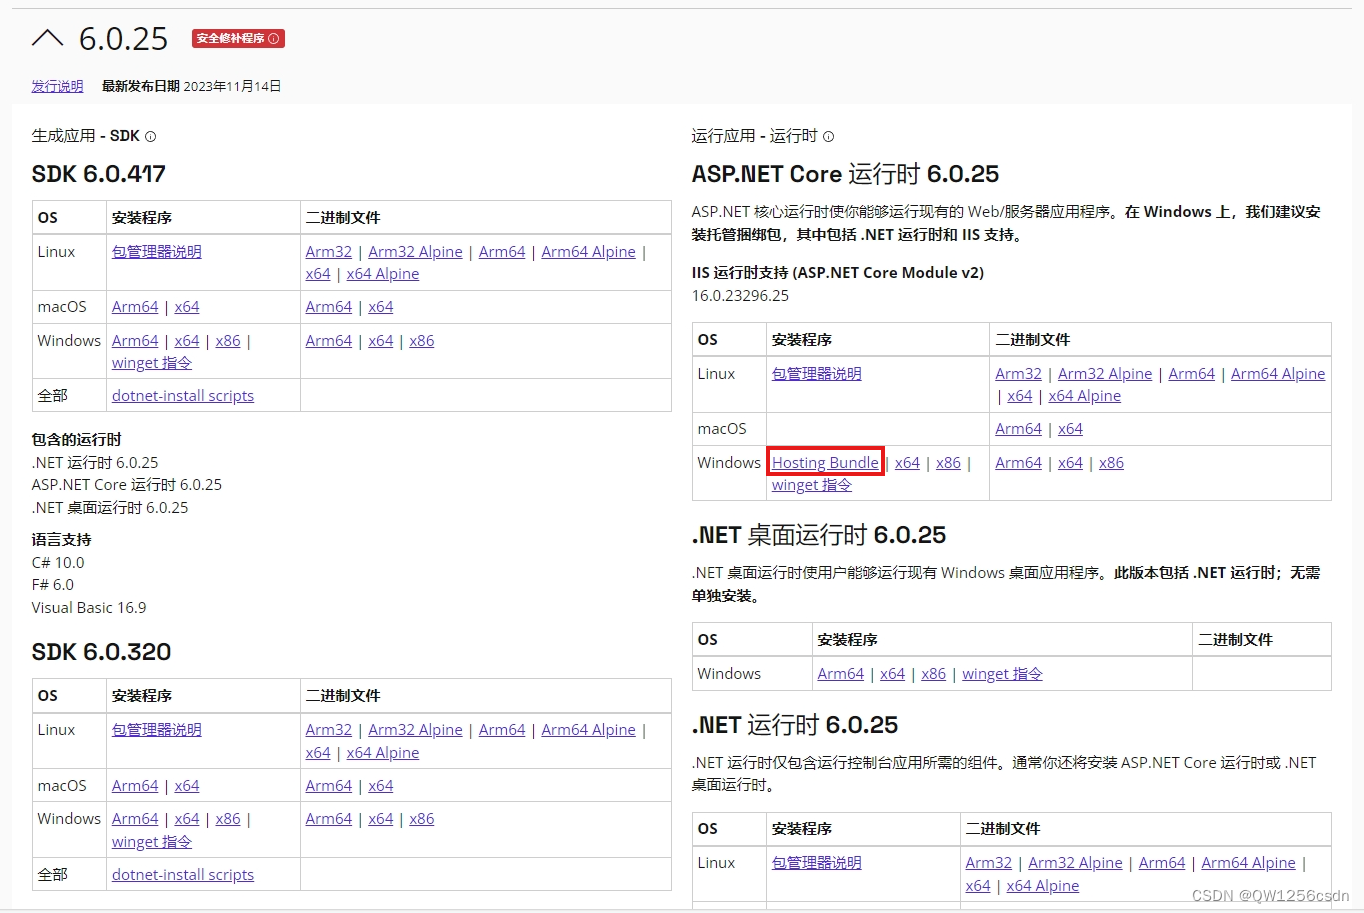Image resolution: width=1364 pixels, height=913 pixels.
Task: Download .NET Runtime Linux x64 binary
Action: tap(978, 886)
